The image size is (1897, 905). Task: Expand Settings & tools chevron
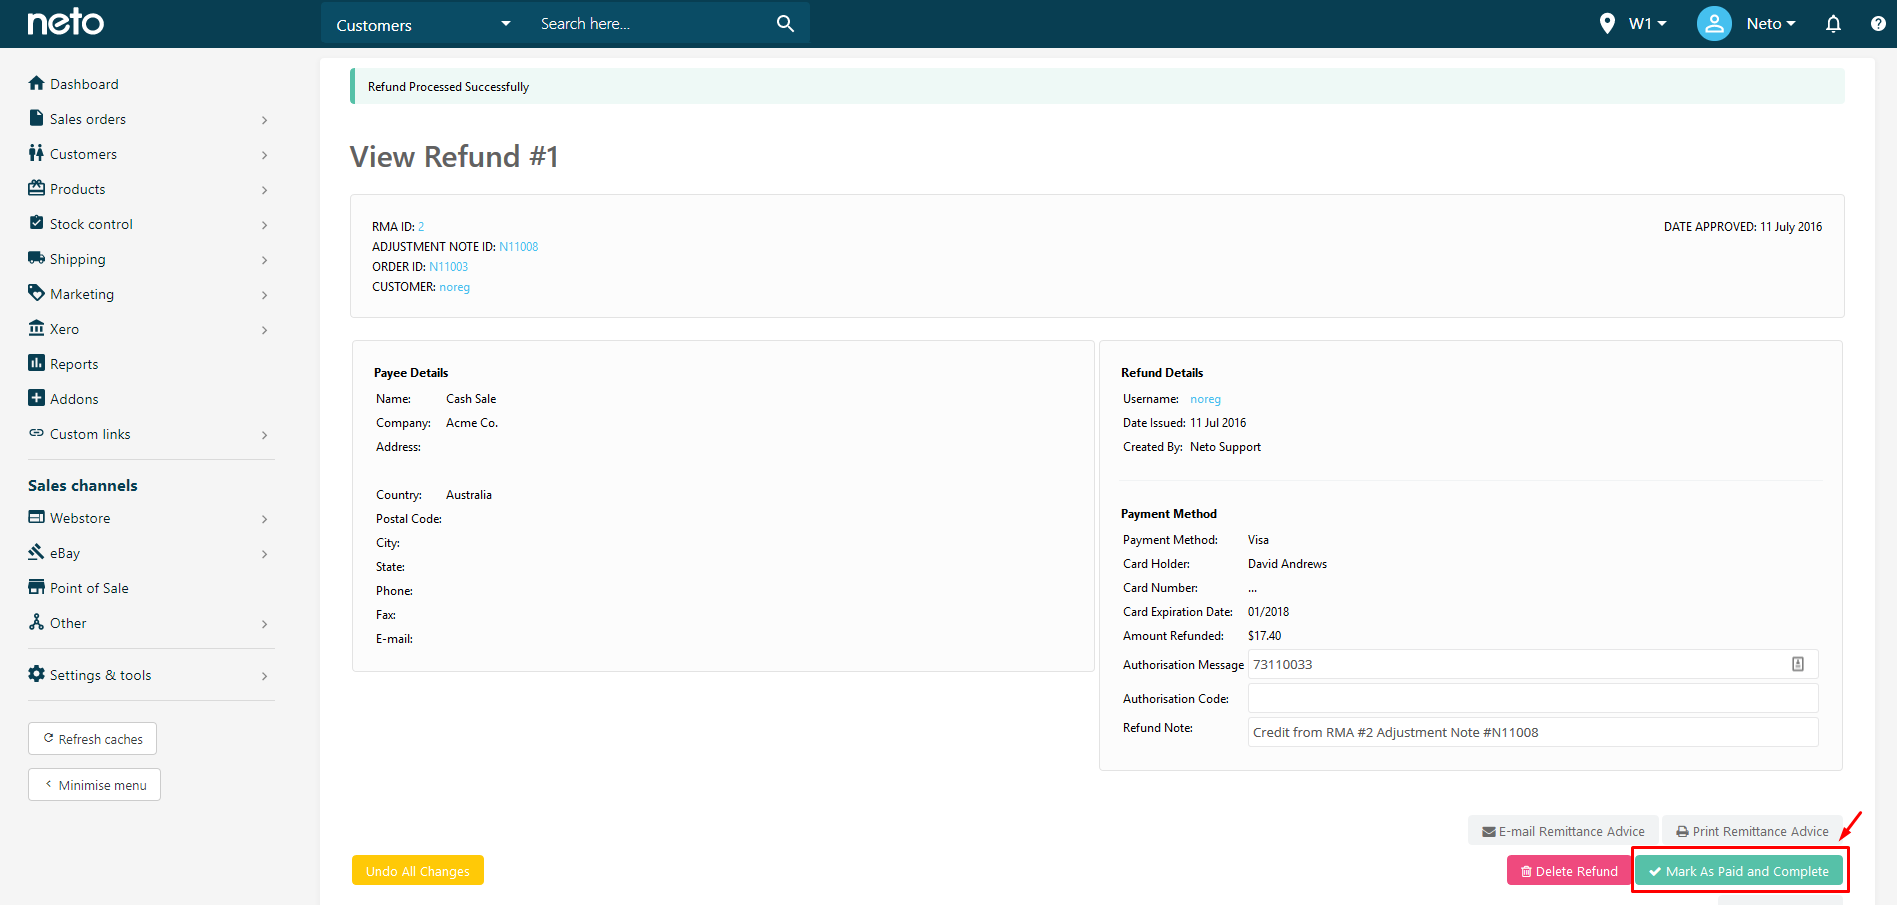click(x=265, y=676)
